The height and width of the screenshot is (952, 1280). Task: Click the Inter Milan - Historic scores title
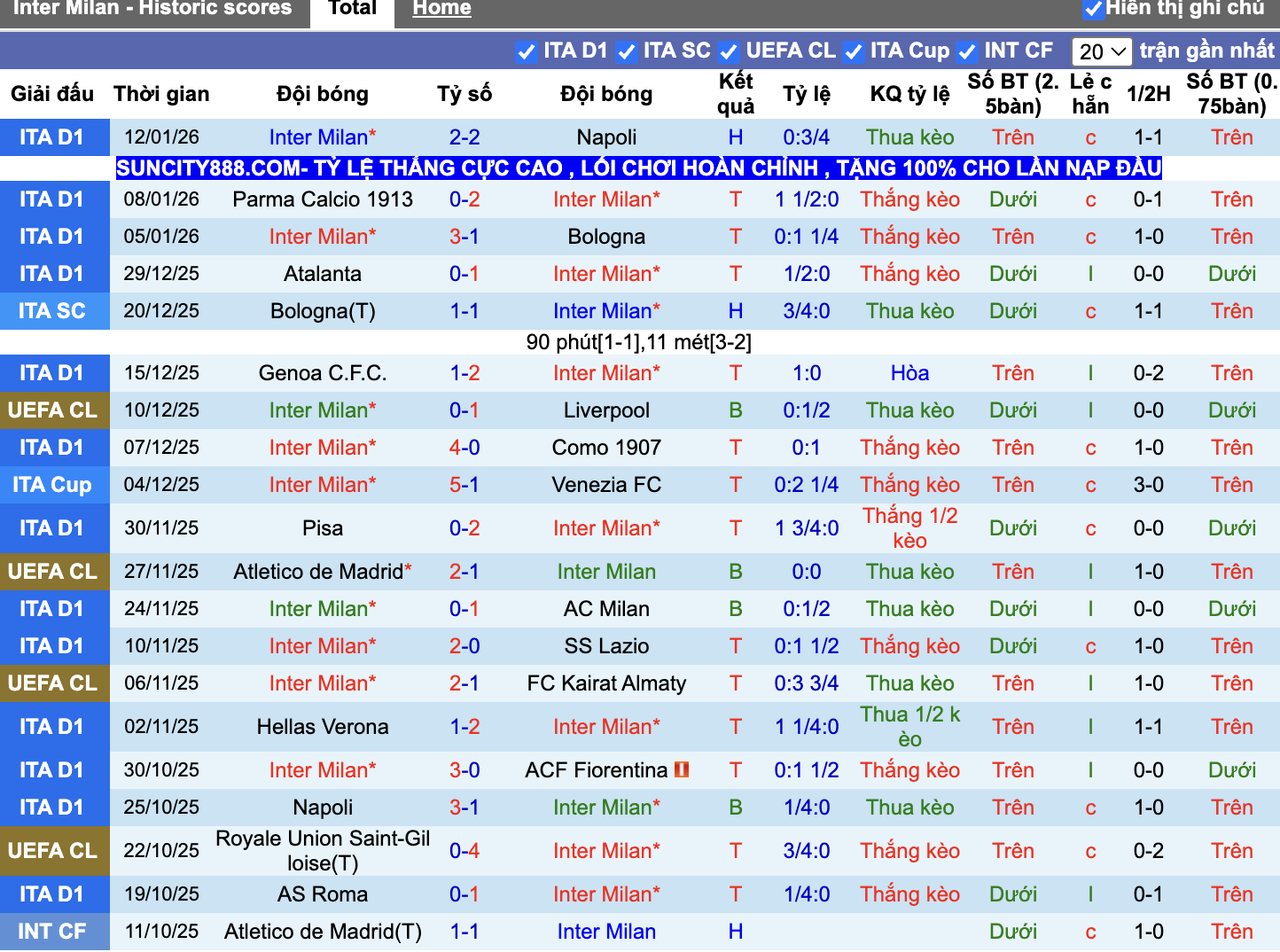click(x=152, y=9)
